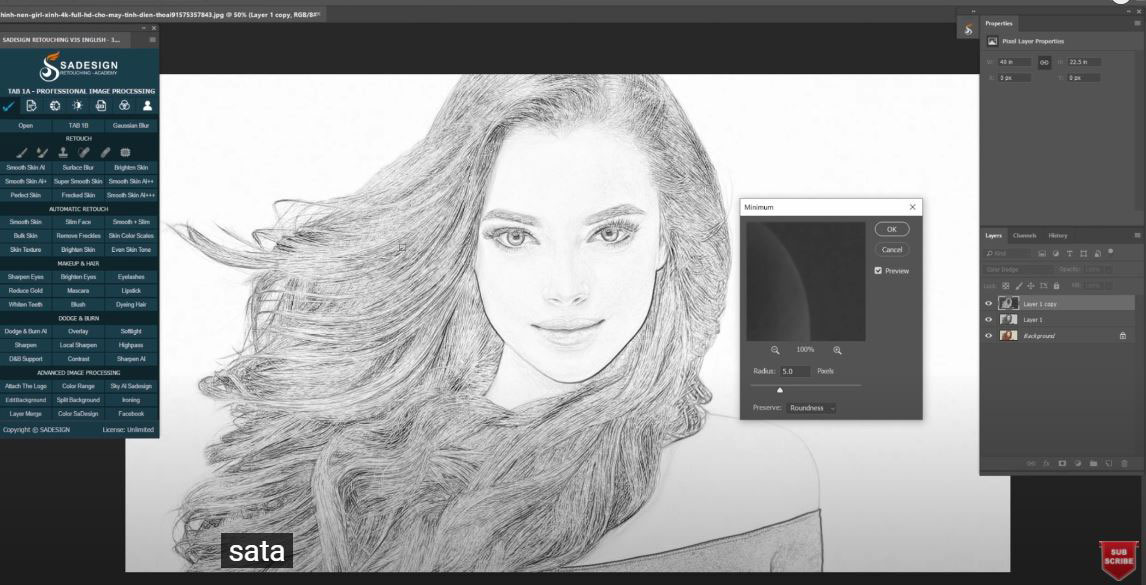Click the link icon between width and height
This screenshot has width=1146, height=585.
coord(1044,62)
